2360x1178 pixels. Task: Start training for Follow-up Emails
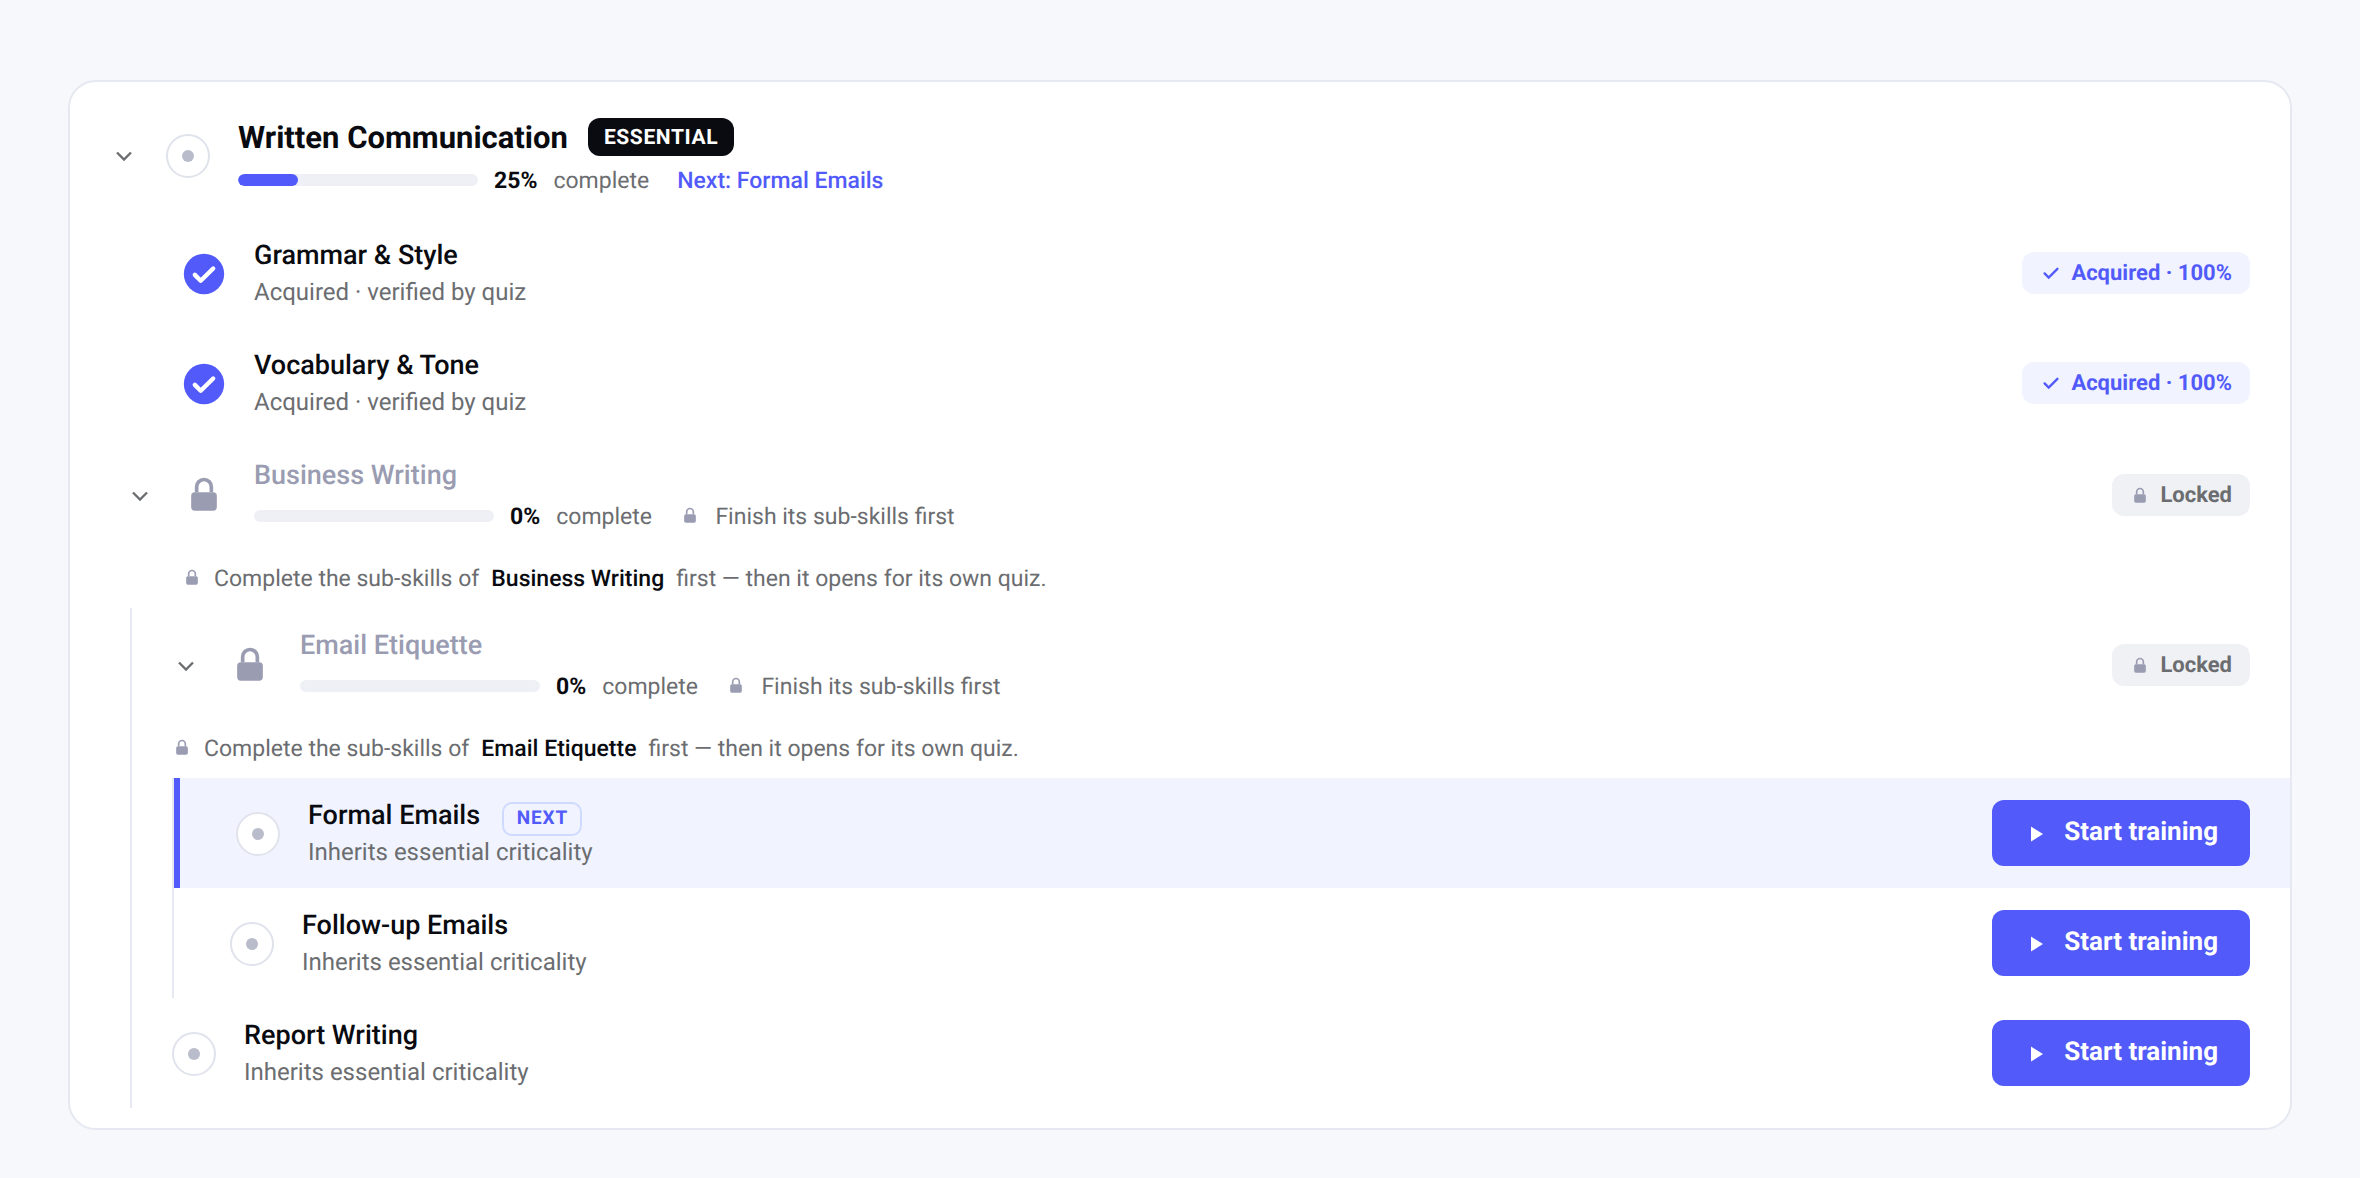click(x=2121, y=943)
